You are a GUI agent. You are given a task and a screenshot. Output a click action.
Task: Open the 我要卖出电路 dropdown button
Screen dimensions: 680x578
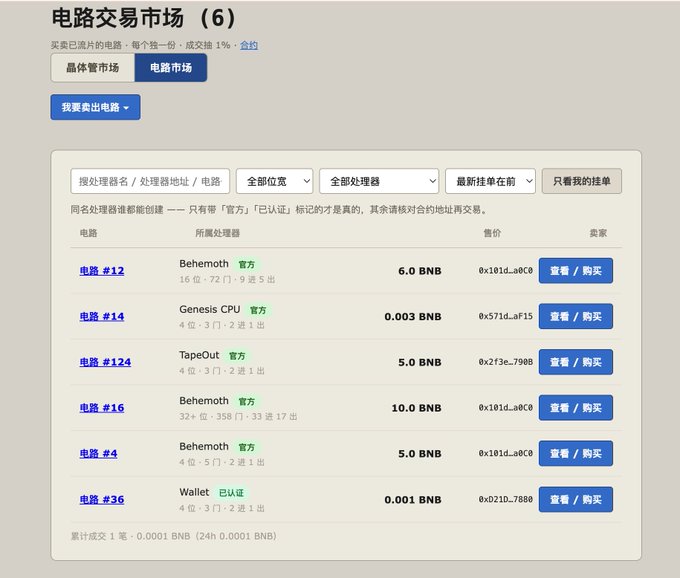[95, 107]
